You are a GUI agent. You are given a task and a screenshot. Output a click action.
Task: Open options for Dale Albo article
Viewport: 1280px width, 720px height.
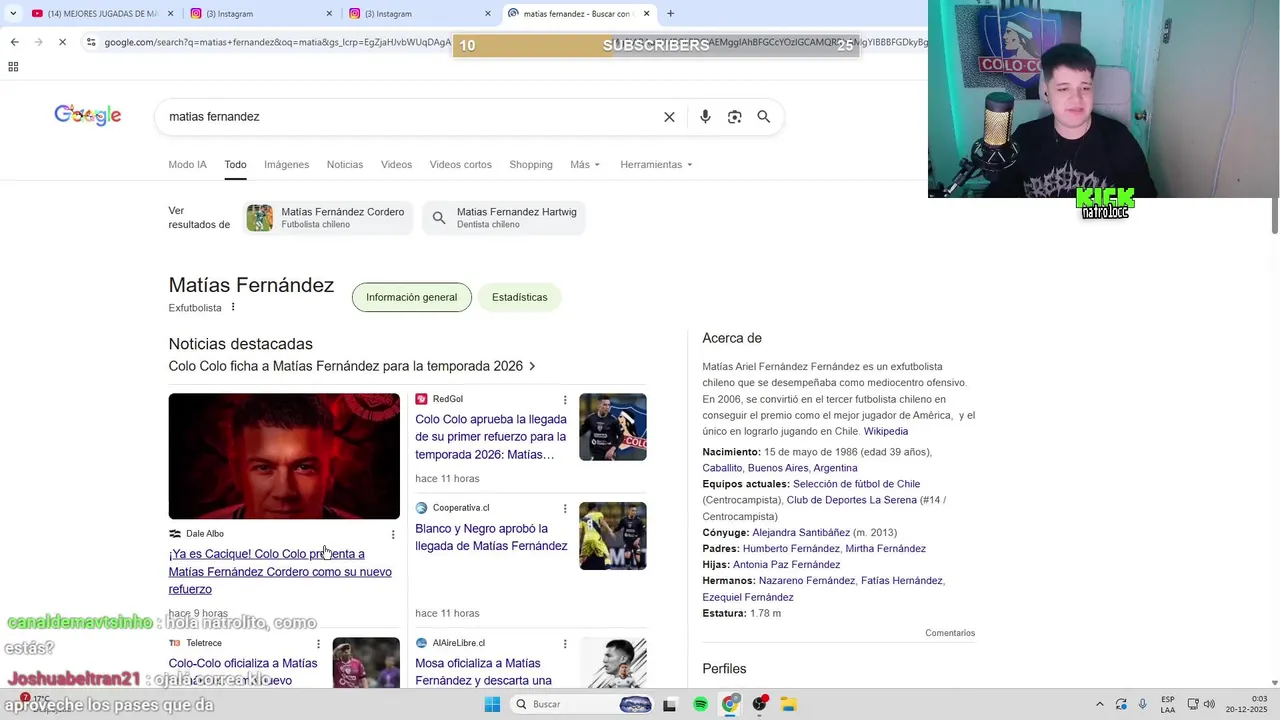coord(393,535)
